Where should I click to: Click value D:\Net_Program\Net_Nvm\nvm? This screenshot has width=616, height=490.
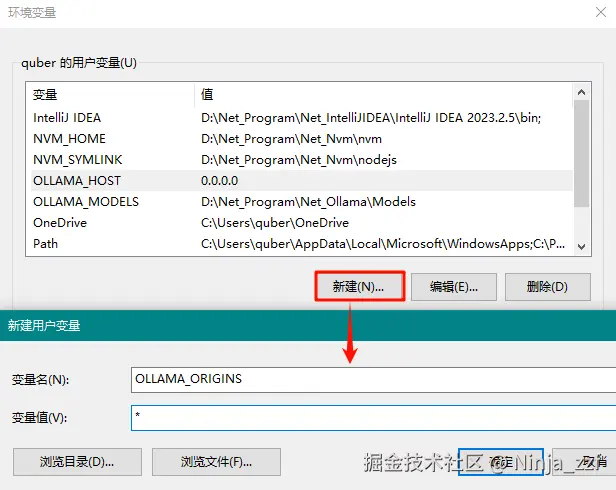tap(292, 139)
